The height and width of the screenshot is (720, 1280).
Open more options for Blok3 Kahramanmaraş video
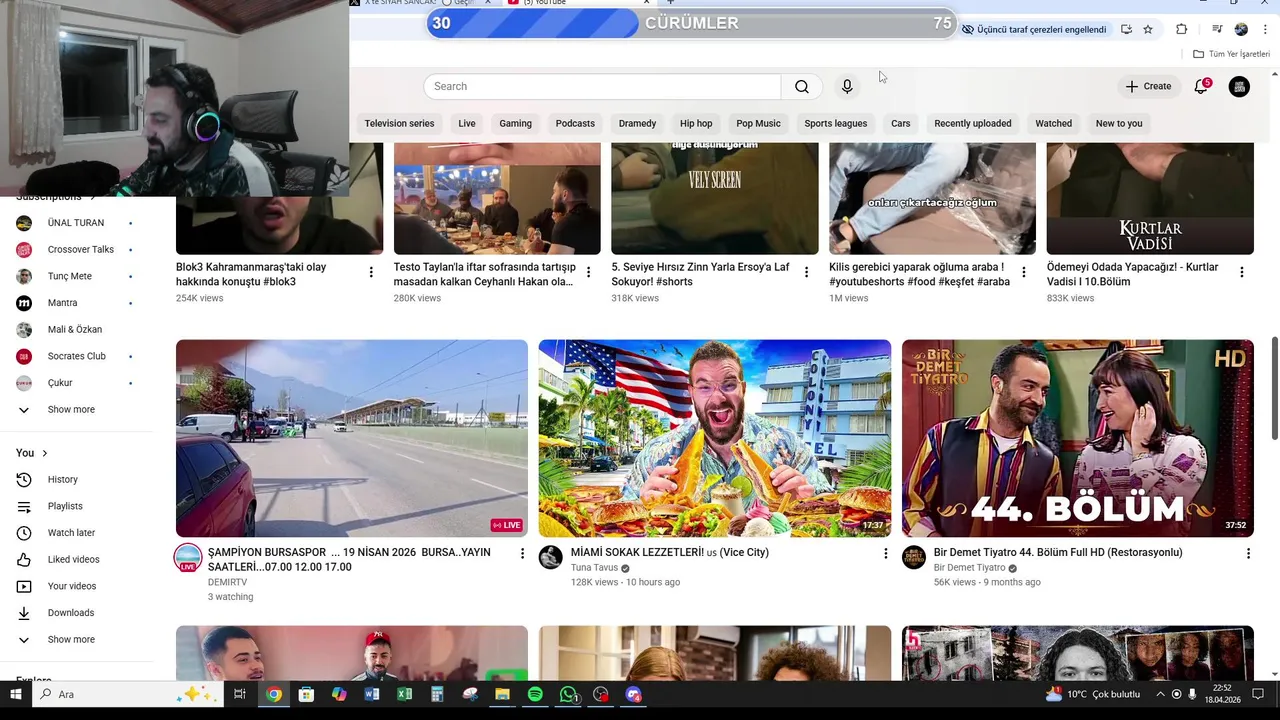coord(371,272)
